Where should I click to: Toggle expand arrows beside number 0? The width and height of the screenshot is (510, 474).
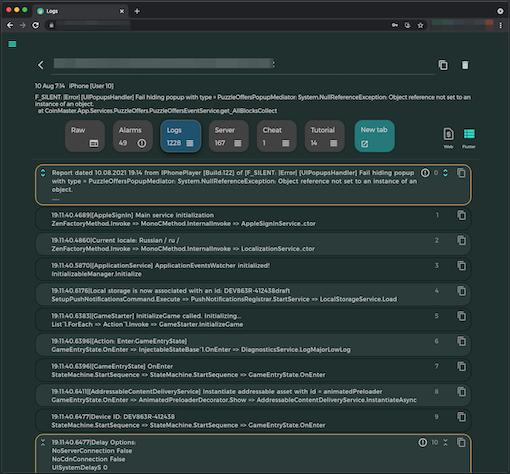(x=445, y=173)
